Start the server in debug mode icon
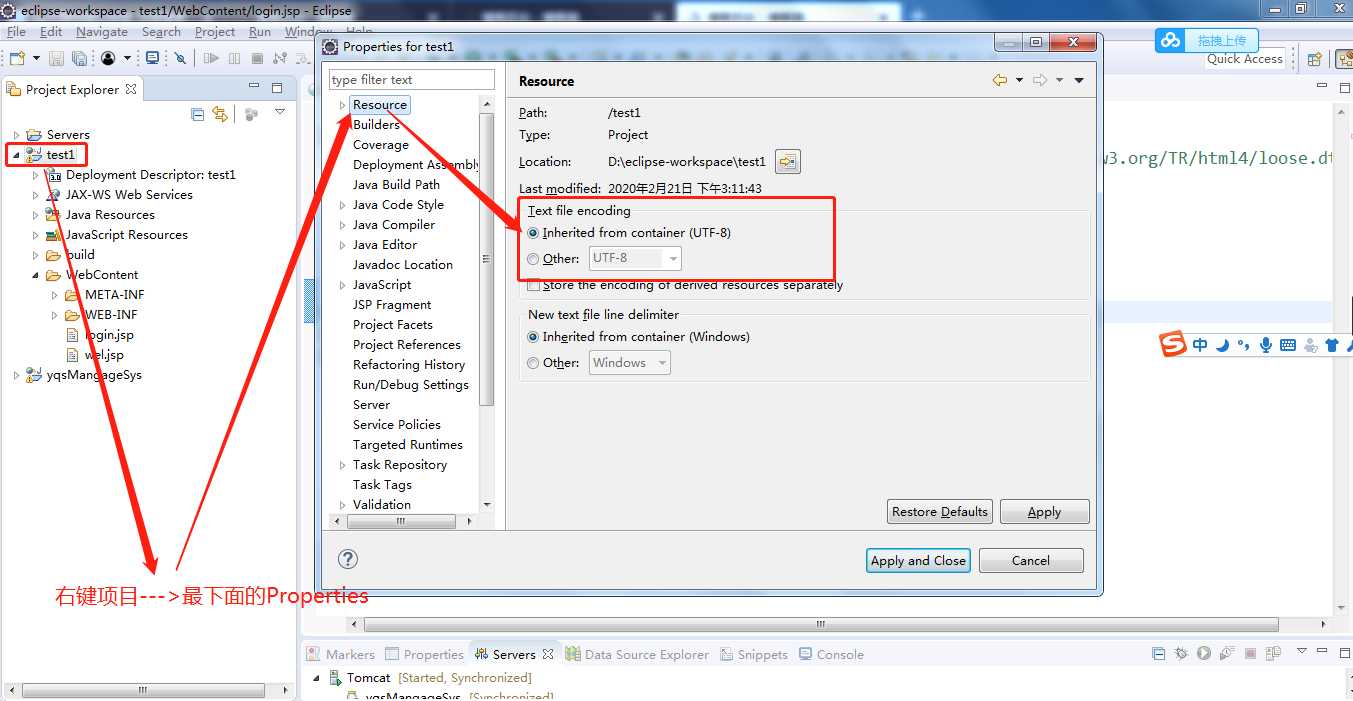Screen dimensions: 1353x701 pos(1181,653)
